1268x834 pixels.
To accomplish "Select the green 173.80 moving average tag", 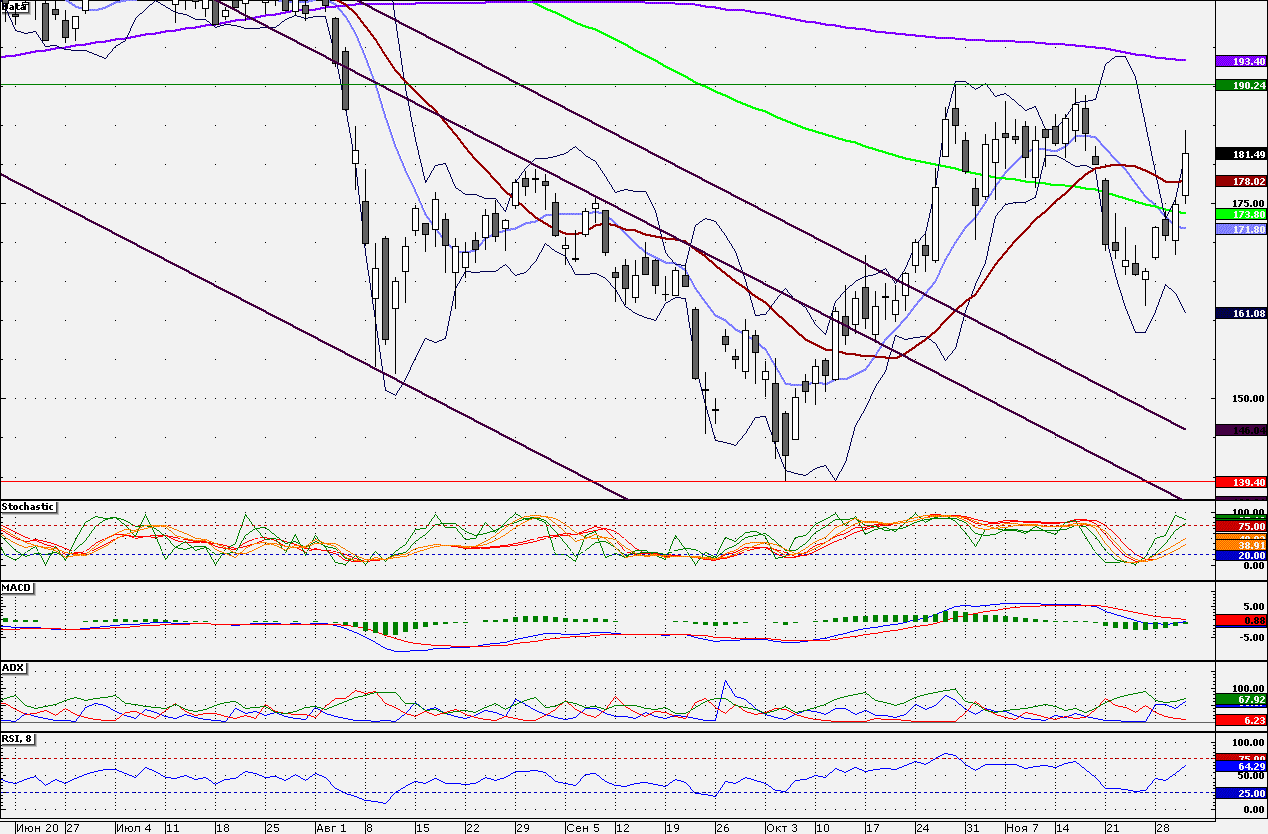I will tap(1240, 214).
